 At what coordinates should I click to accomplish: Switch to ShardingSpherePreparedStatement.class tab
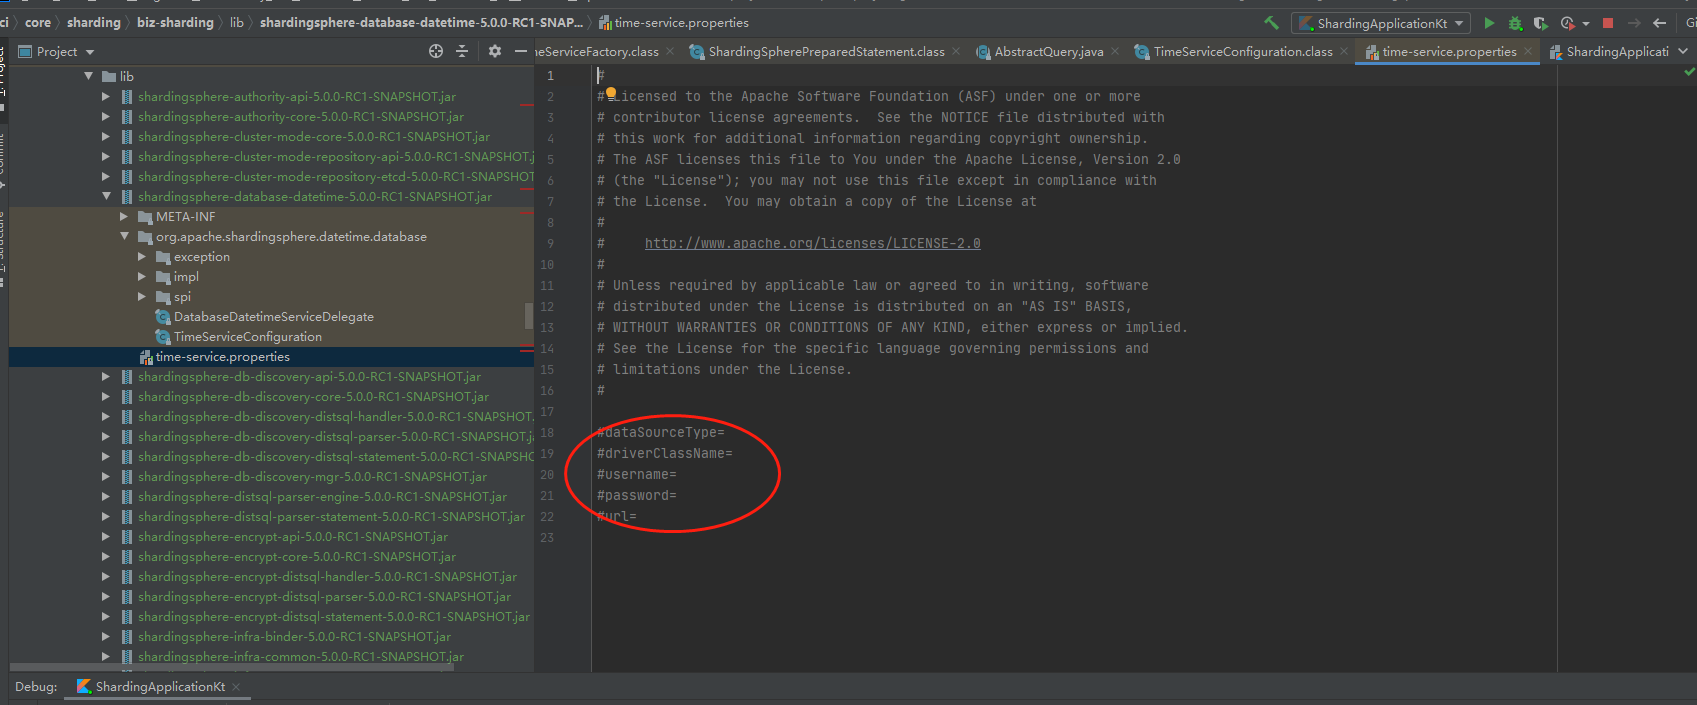point(825,51)
